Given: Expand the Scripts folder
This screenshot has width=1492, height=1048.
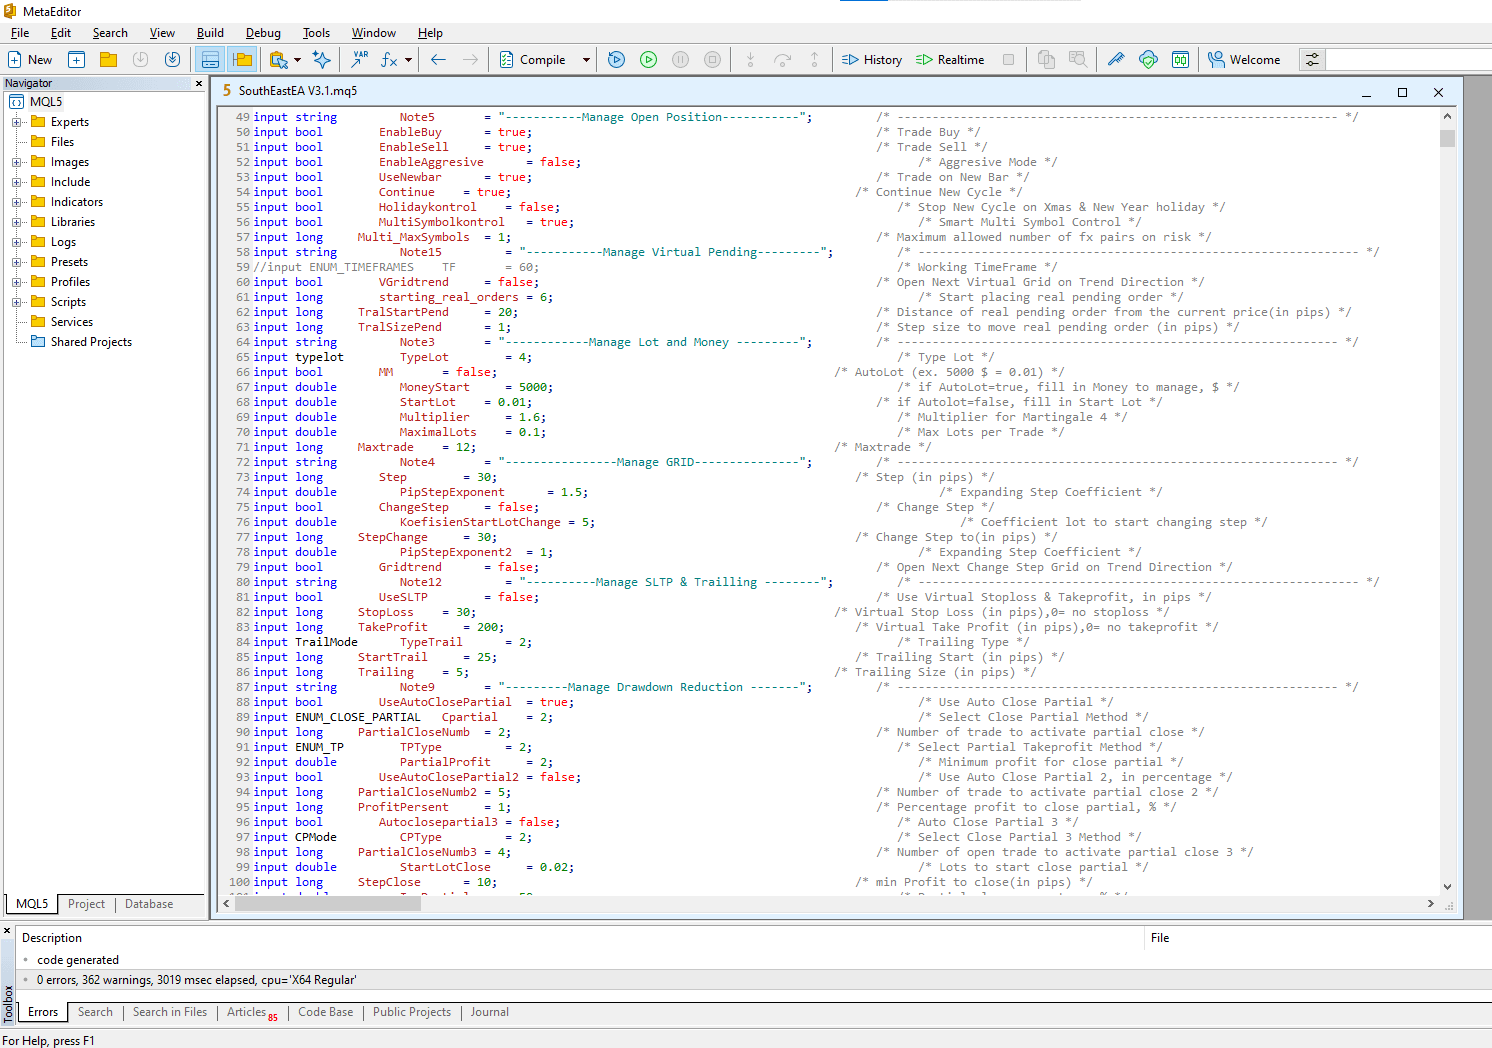Looking at the screenshot, I should pyautogui.click(x=16, y=302).
